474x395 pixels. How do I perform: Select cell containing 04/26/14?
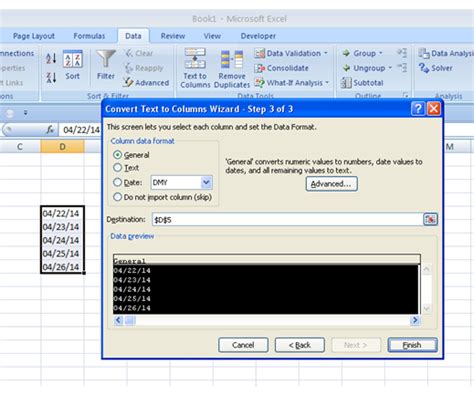(62, 267)
